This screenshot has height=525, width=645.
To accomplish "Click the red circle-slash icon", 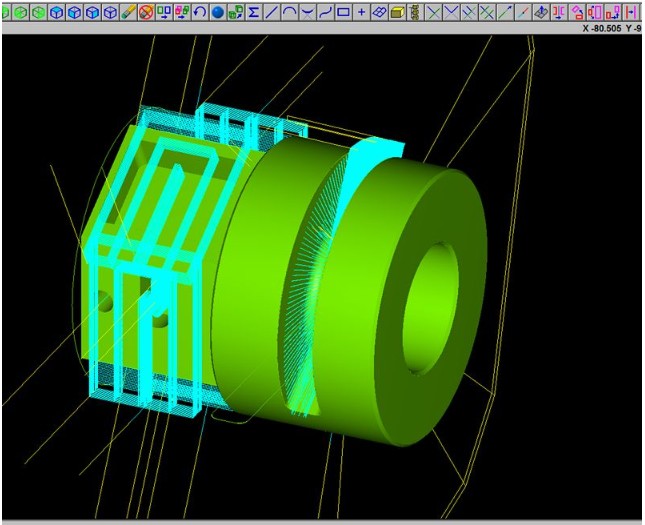I will click(x=145, y=12).
